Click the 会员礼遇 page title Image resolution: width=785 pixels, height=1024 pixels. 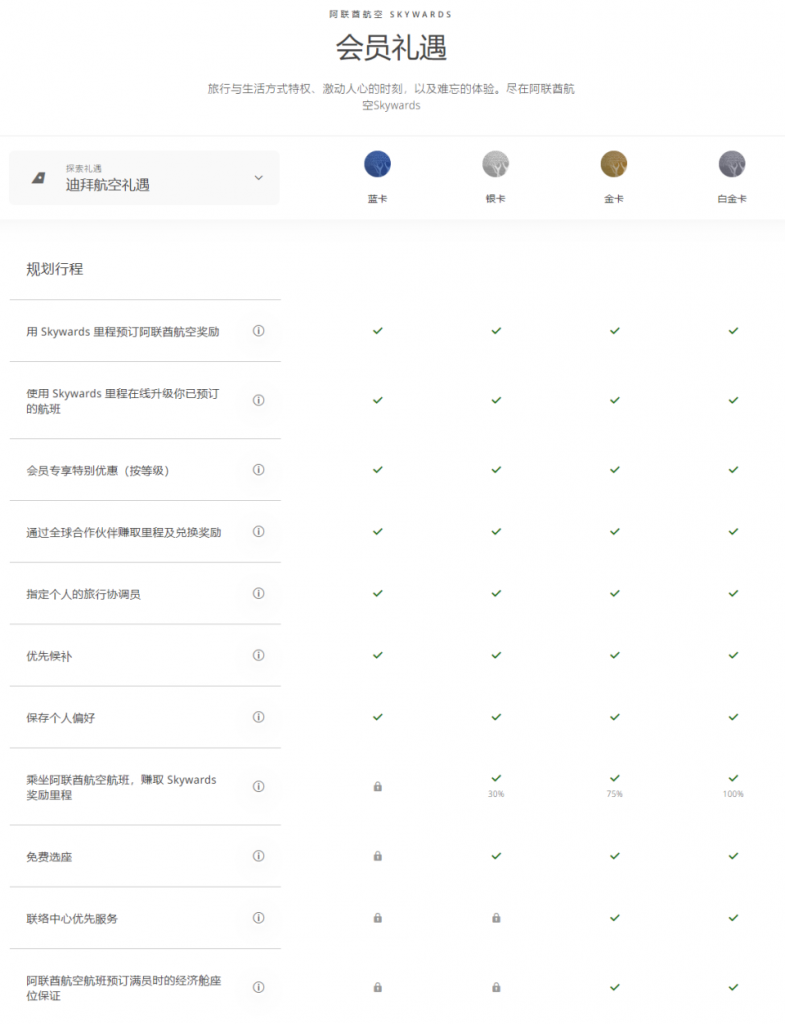coord(391,48)
